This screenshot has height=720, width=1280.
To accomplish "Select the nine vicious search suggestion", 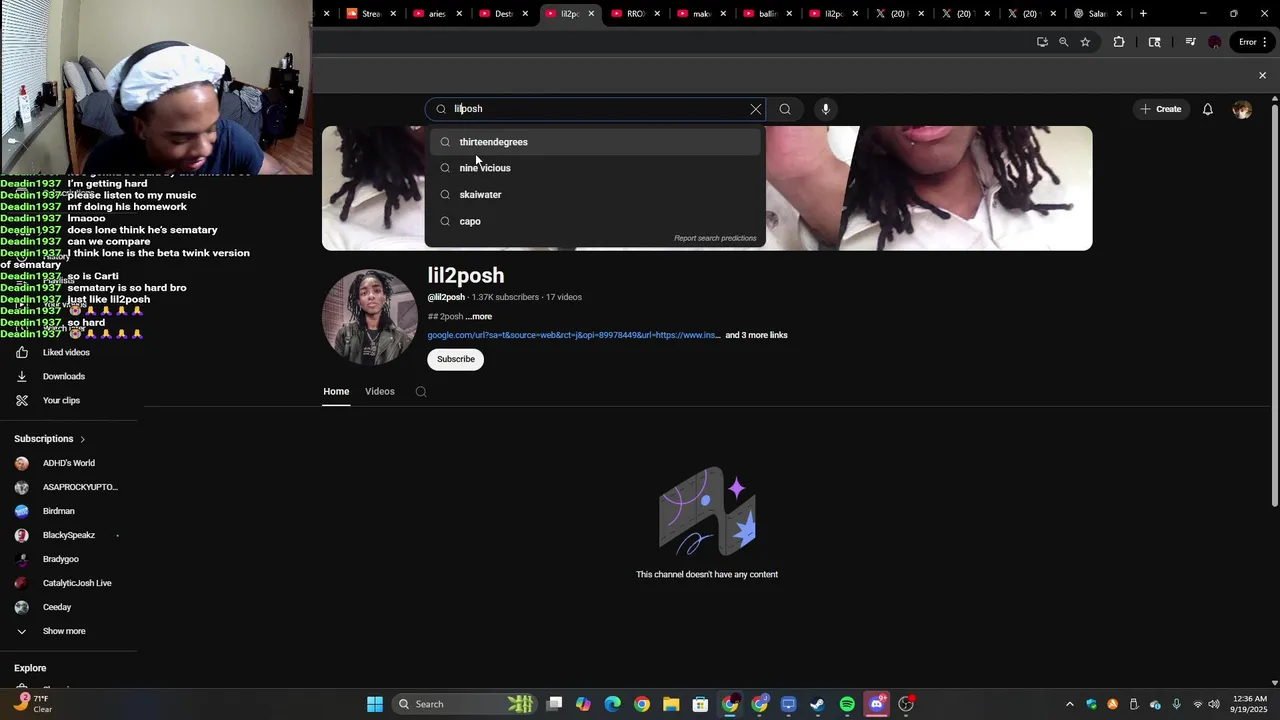I will pyautogui.click(x=595, y=168).
